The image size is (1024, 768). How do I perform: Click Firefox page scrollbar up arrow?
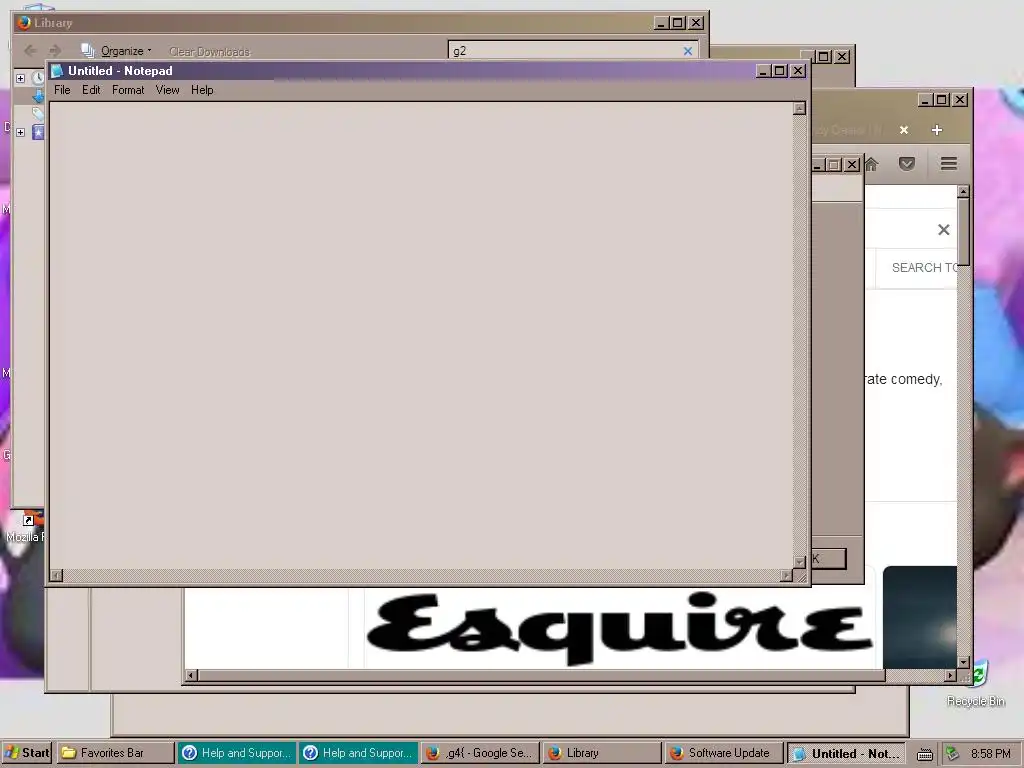[x=963, y=191]
